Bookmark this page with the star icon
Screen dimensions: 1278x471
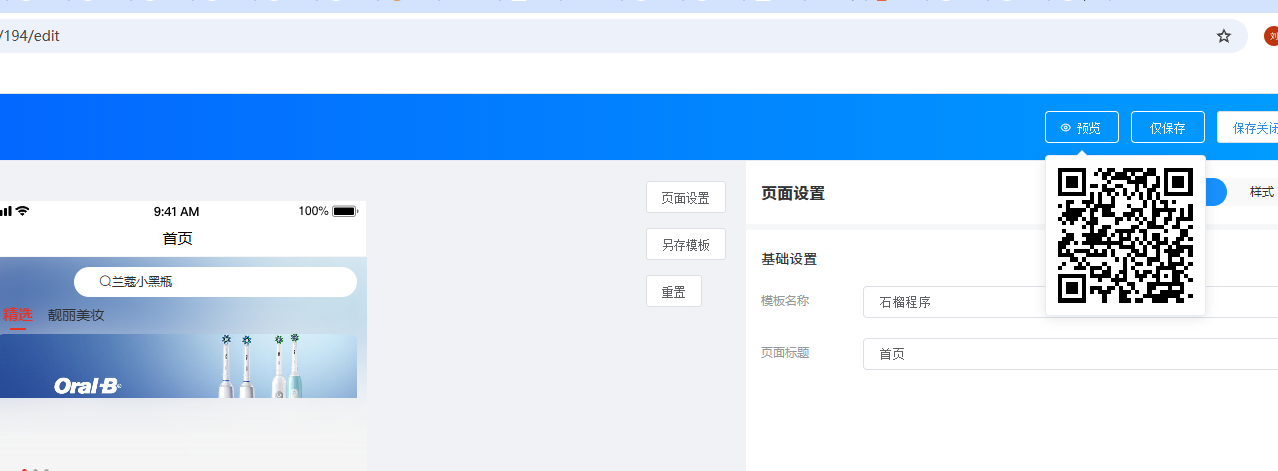tap(1224, 36)
